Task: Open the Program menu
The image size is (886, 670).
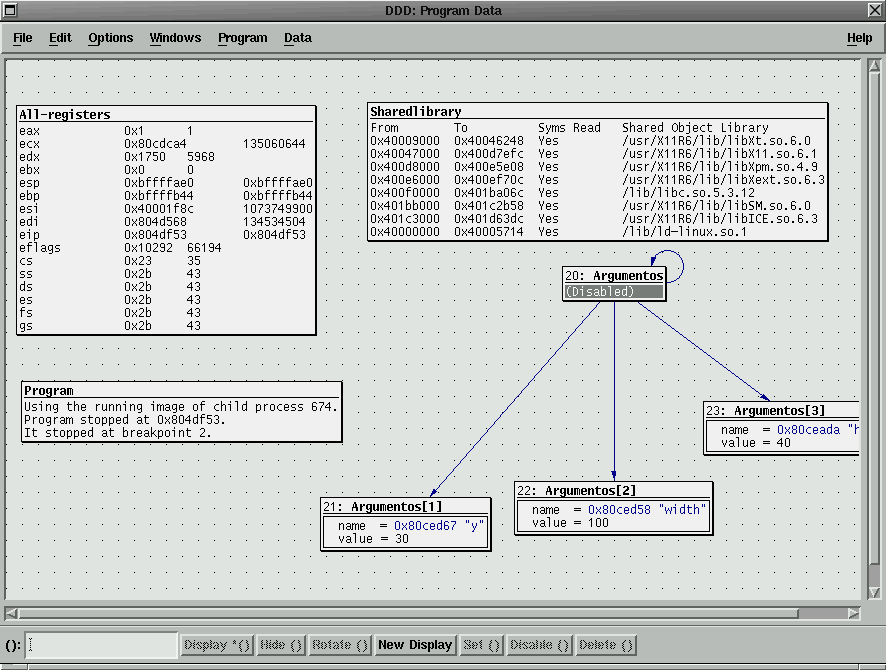Action: click(242, 38)
